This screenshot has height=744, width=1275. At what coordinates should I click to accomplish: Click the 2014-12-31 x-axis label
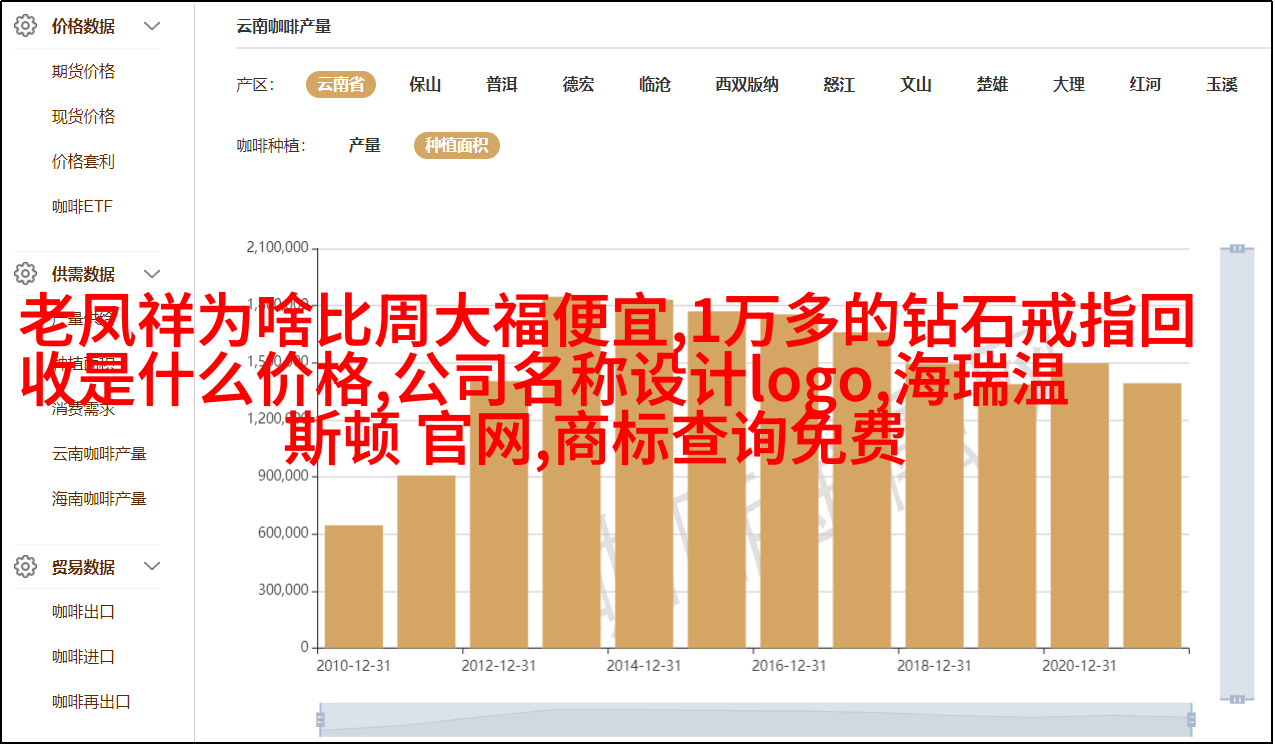pos(644,665)
